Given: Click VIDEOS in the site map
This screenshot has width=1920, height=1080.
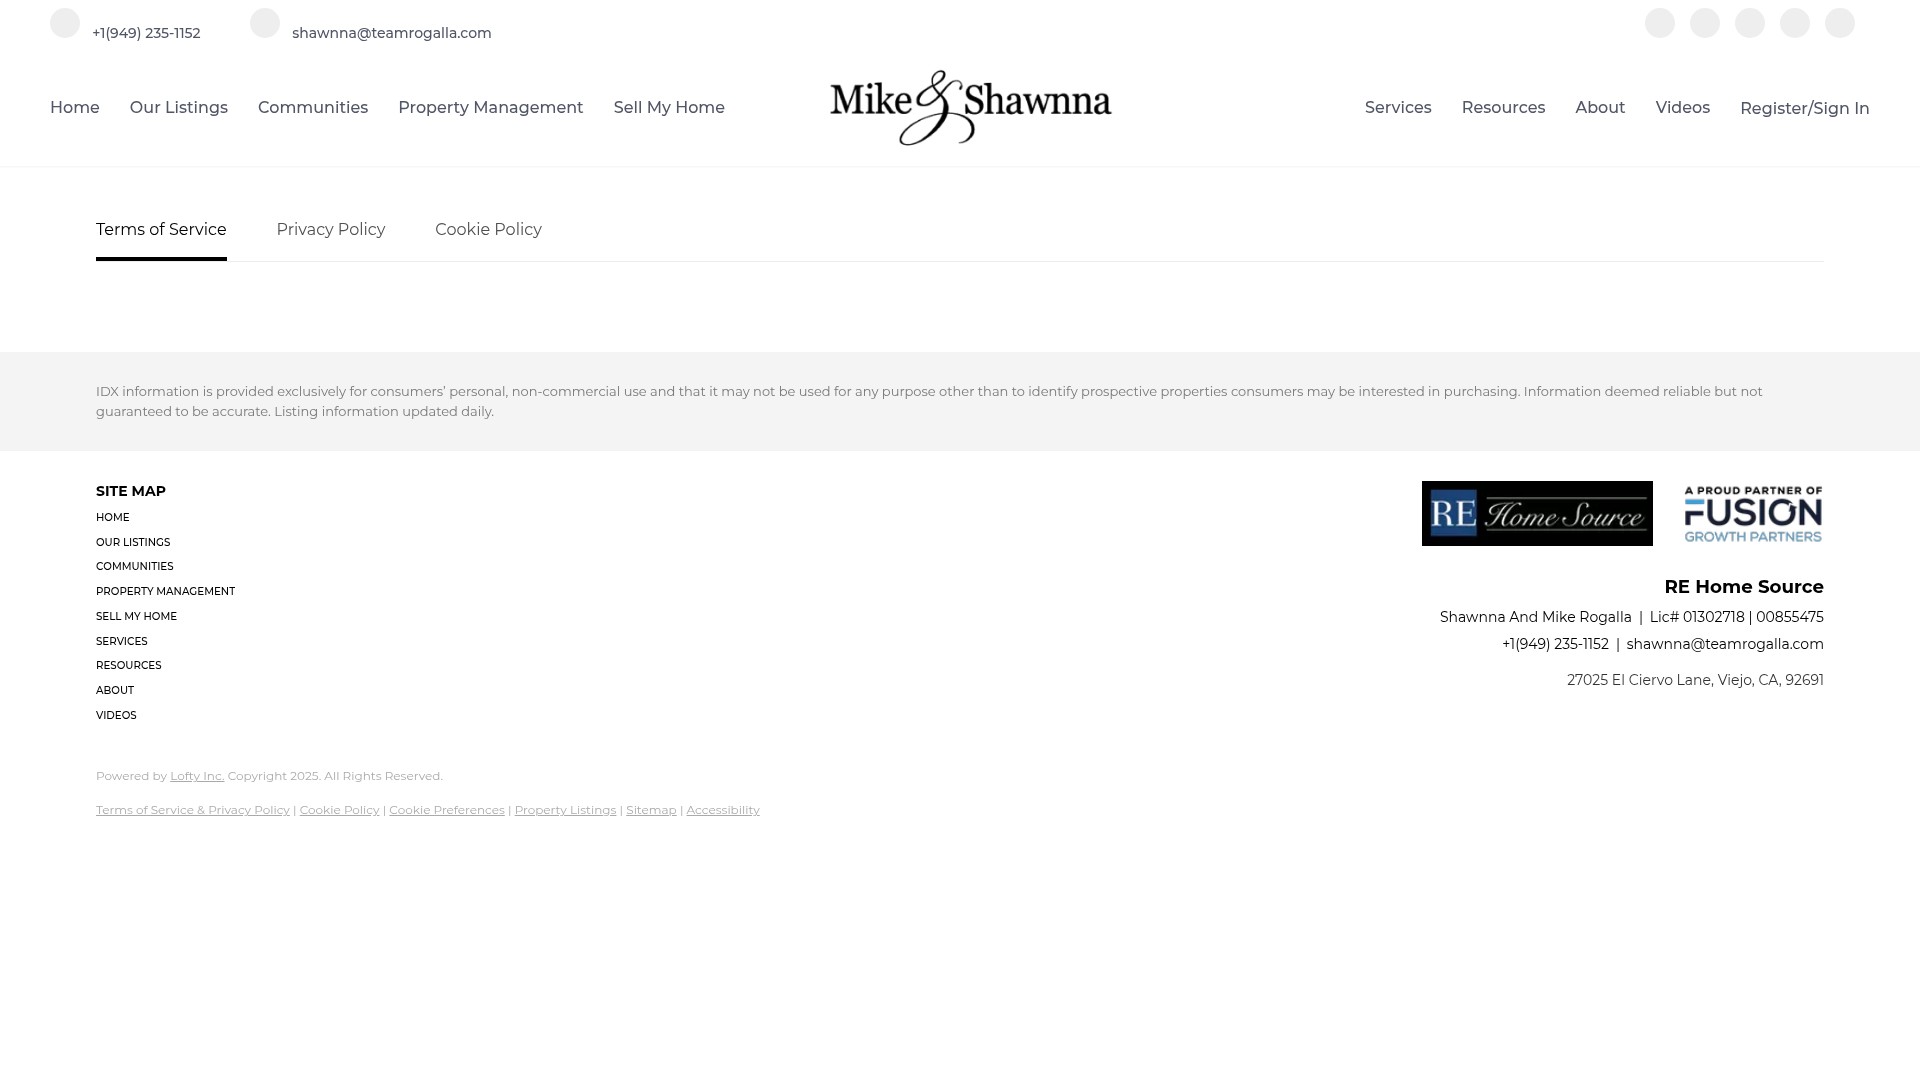Looking at the screenshot, I should coord(116,716).
